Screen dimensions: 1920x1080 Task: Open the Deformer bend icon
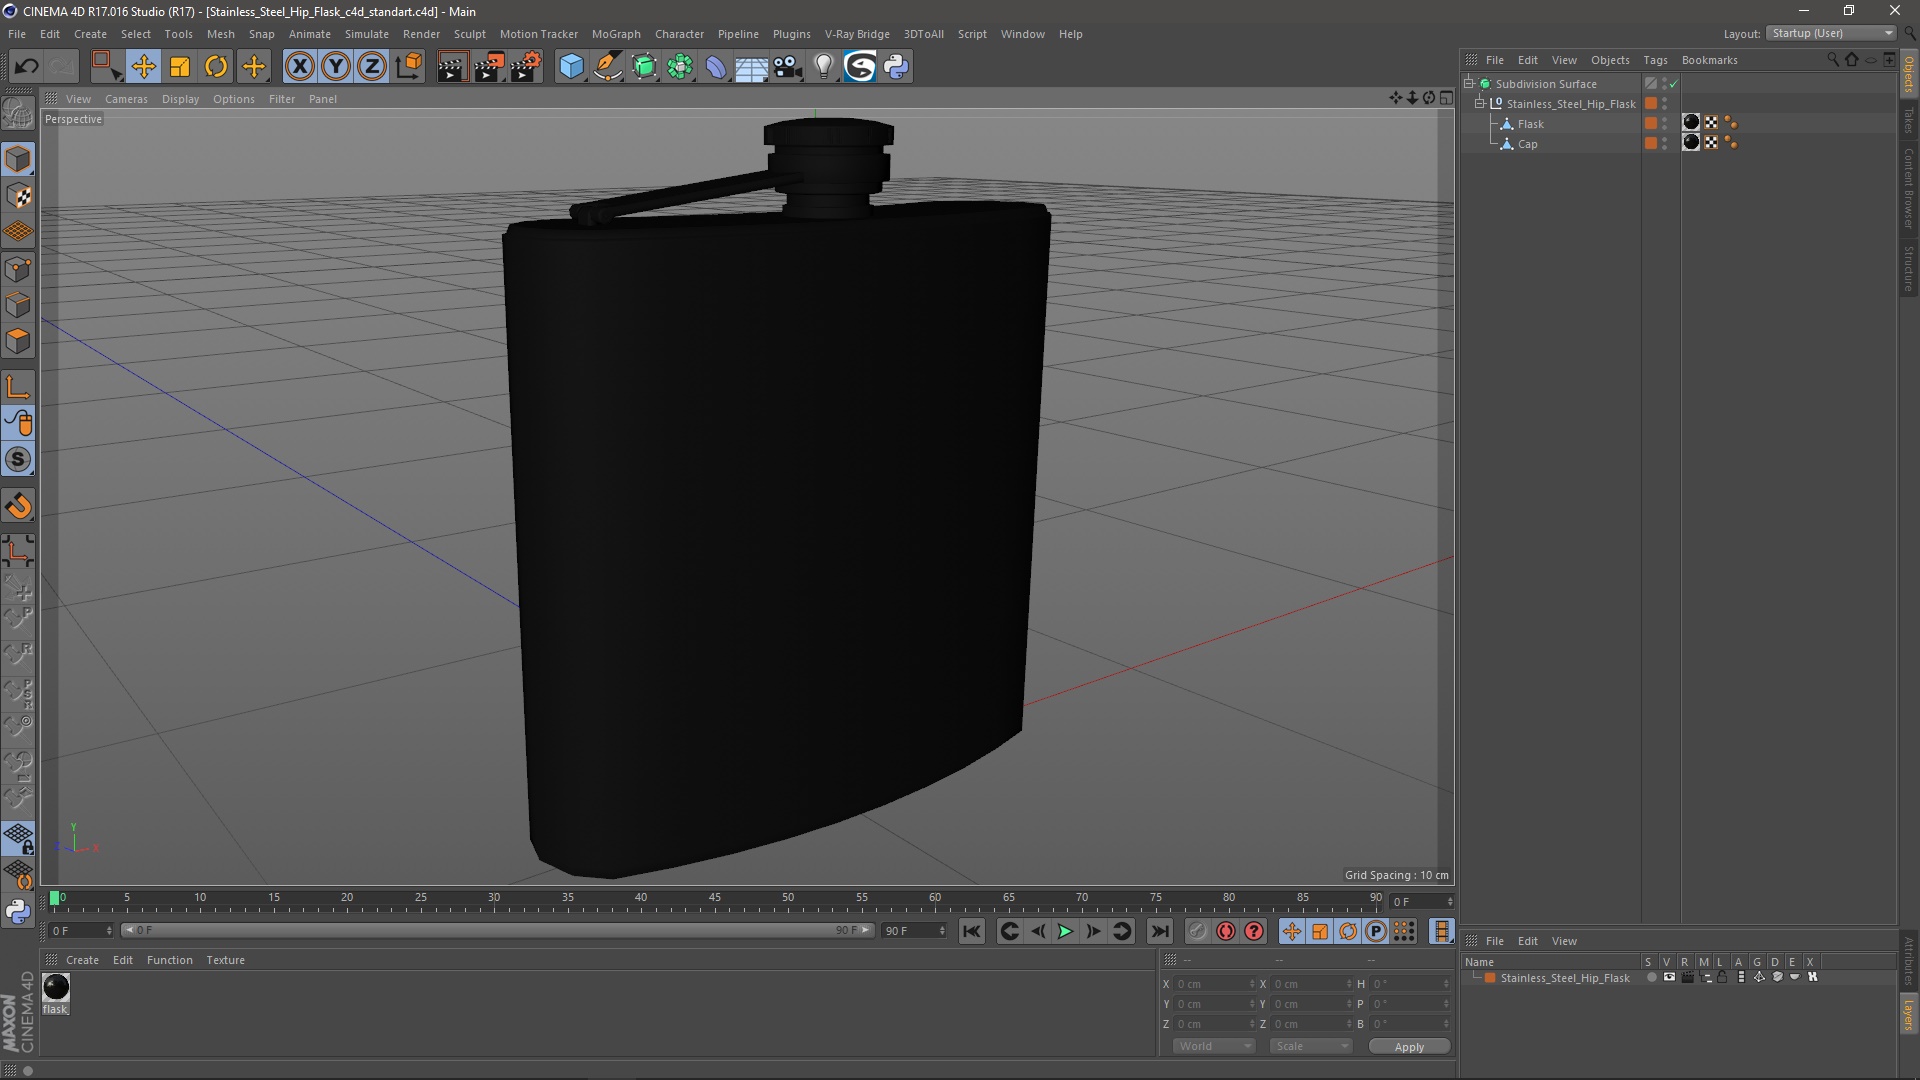tap(716, 67)
